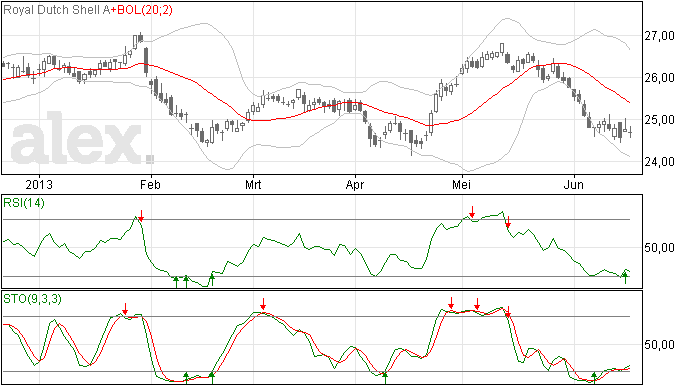Click the 26,00 price axis label

click(x=659, y=78)
